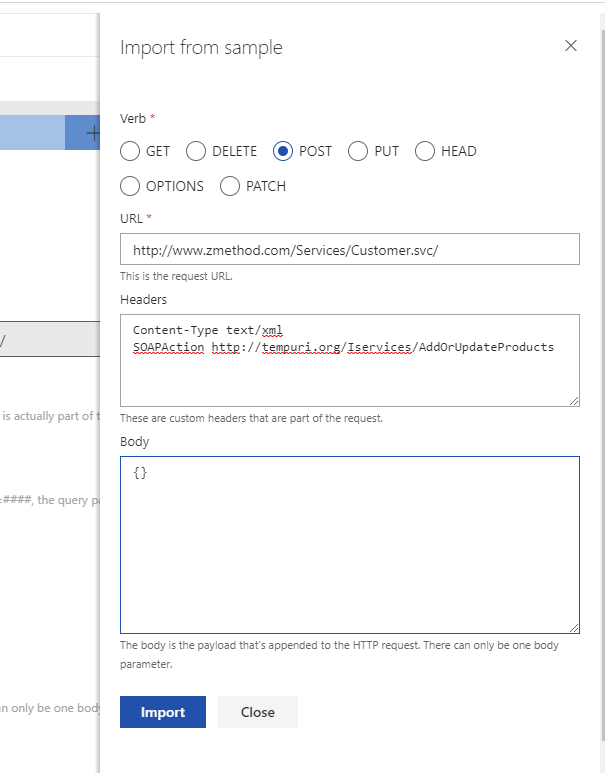Choose the DELETE verb option
The image size is (605, 773).
[196, 151]
